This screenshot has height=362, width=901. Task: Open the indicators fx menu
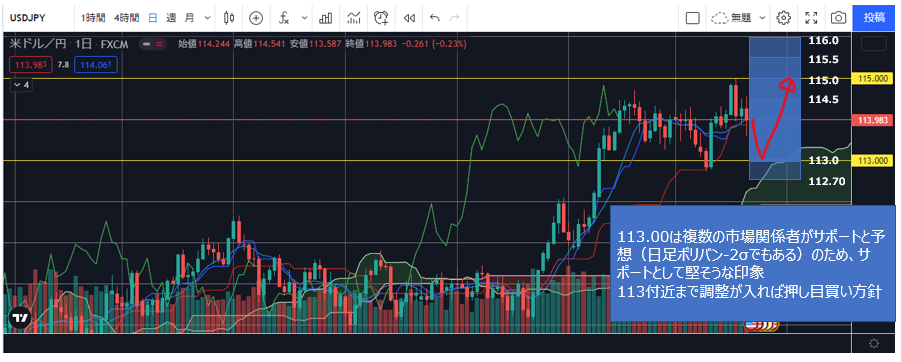(x=284, y=18)
